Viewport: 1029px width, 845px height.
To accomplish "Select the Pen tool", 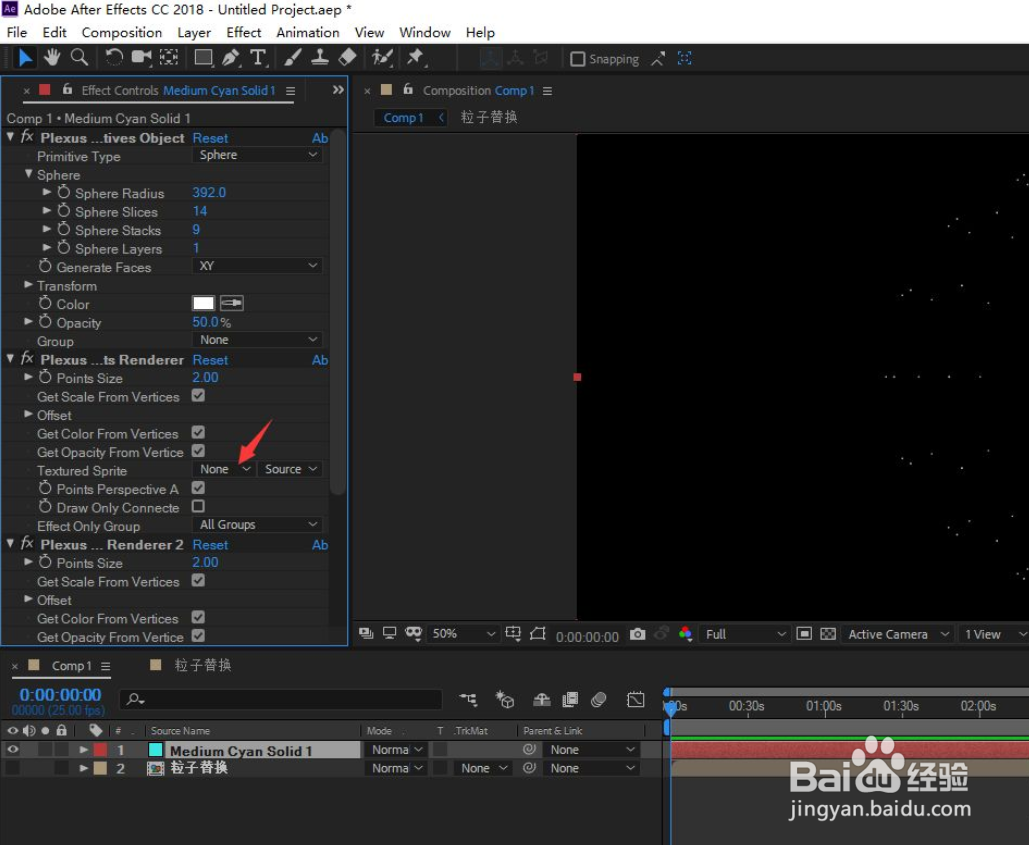I will pos(230,58).
